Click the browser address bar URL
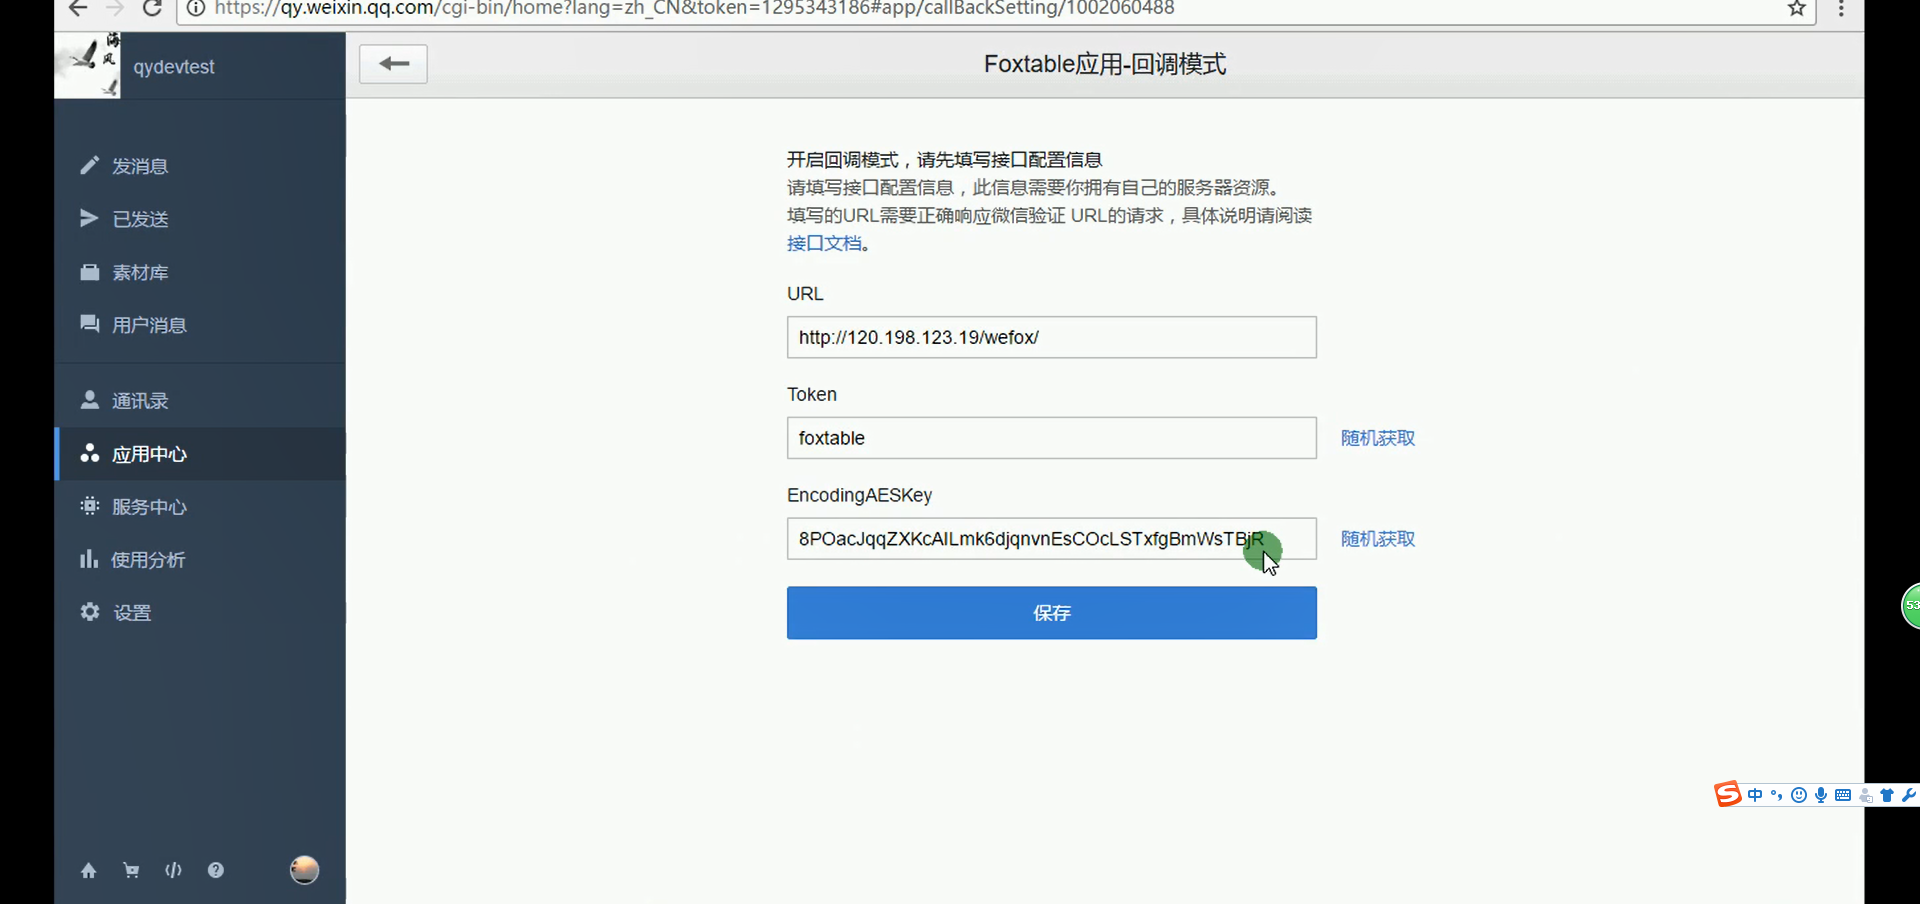This screenshot has height=904, width=1920. click(694, 8)
